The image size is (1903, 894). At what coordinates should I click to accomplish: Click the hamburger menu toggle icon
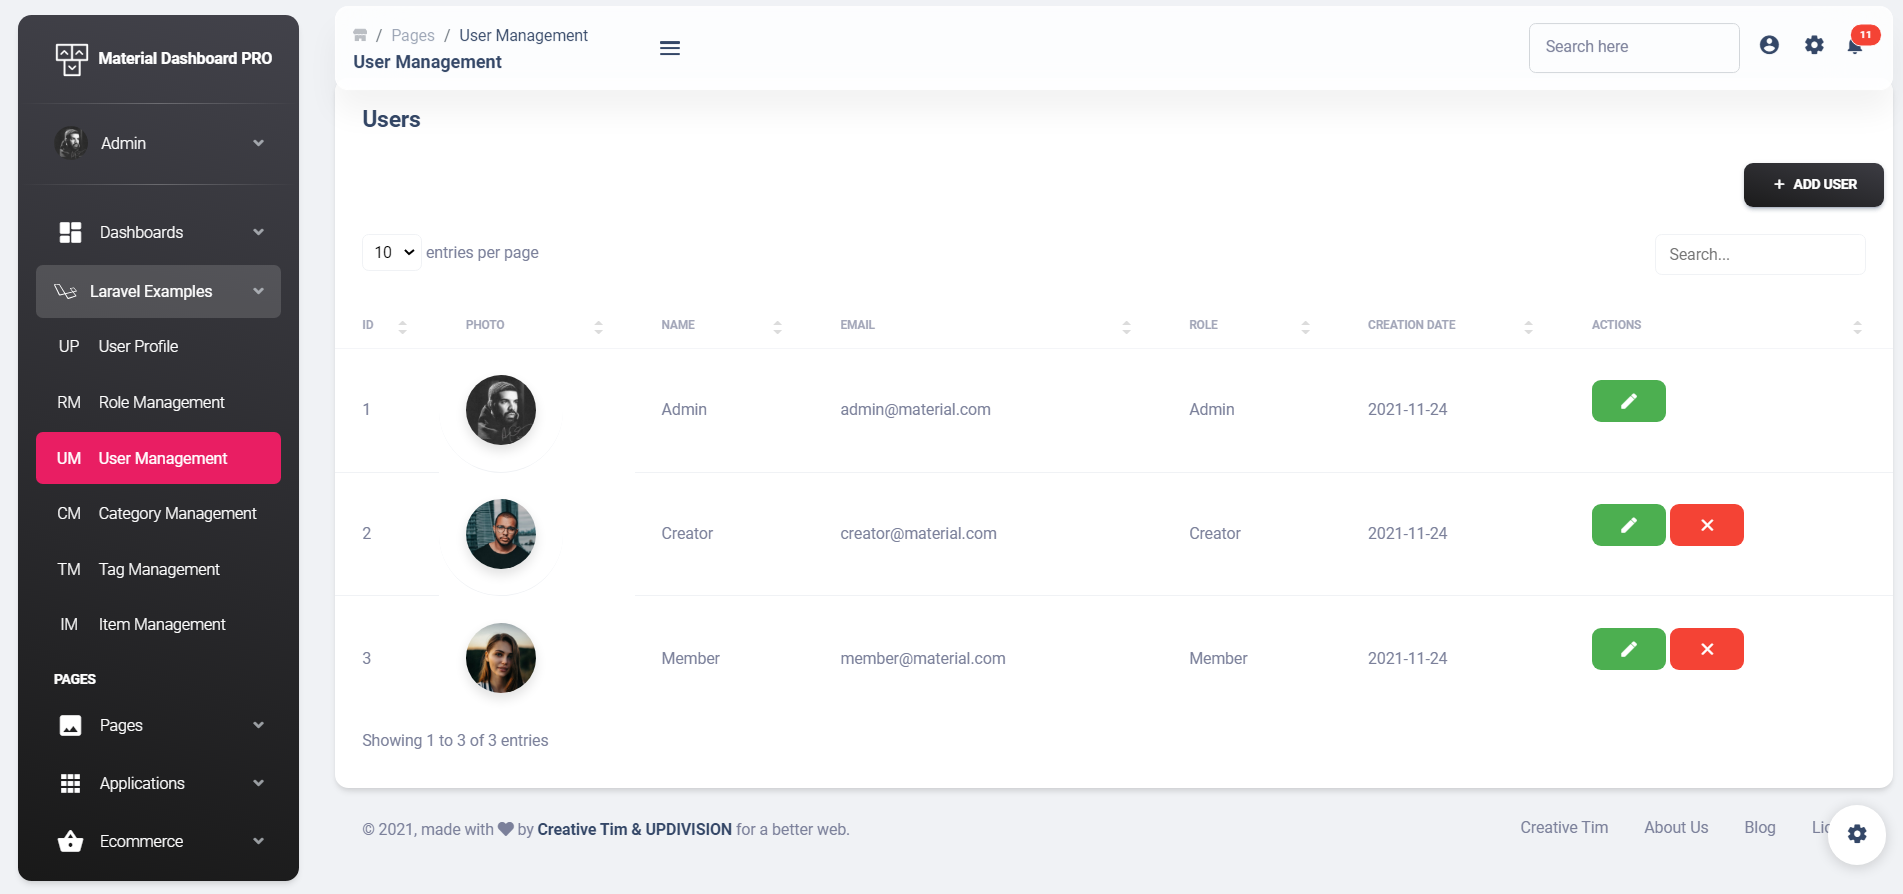click(670, 48)
